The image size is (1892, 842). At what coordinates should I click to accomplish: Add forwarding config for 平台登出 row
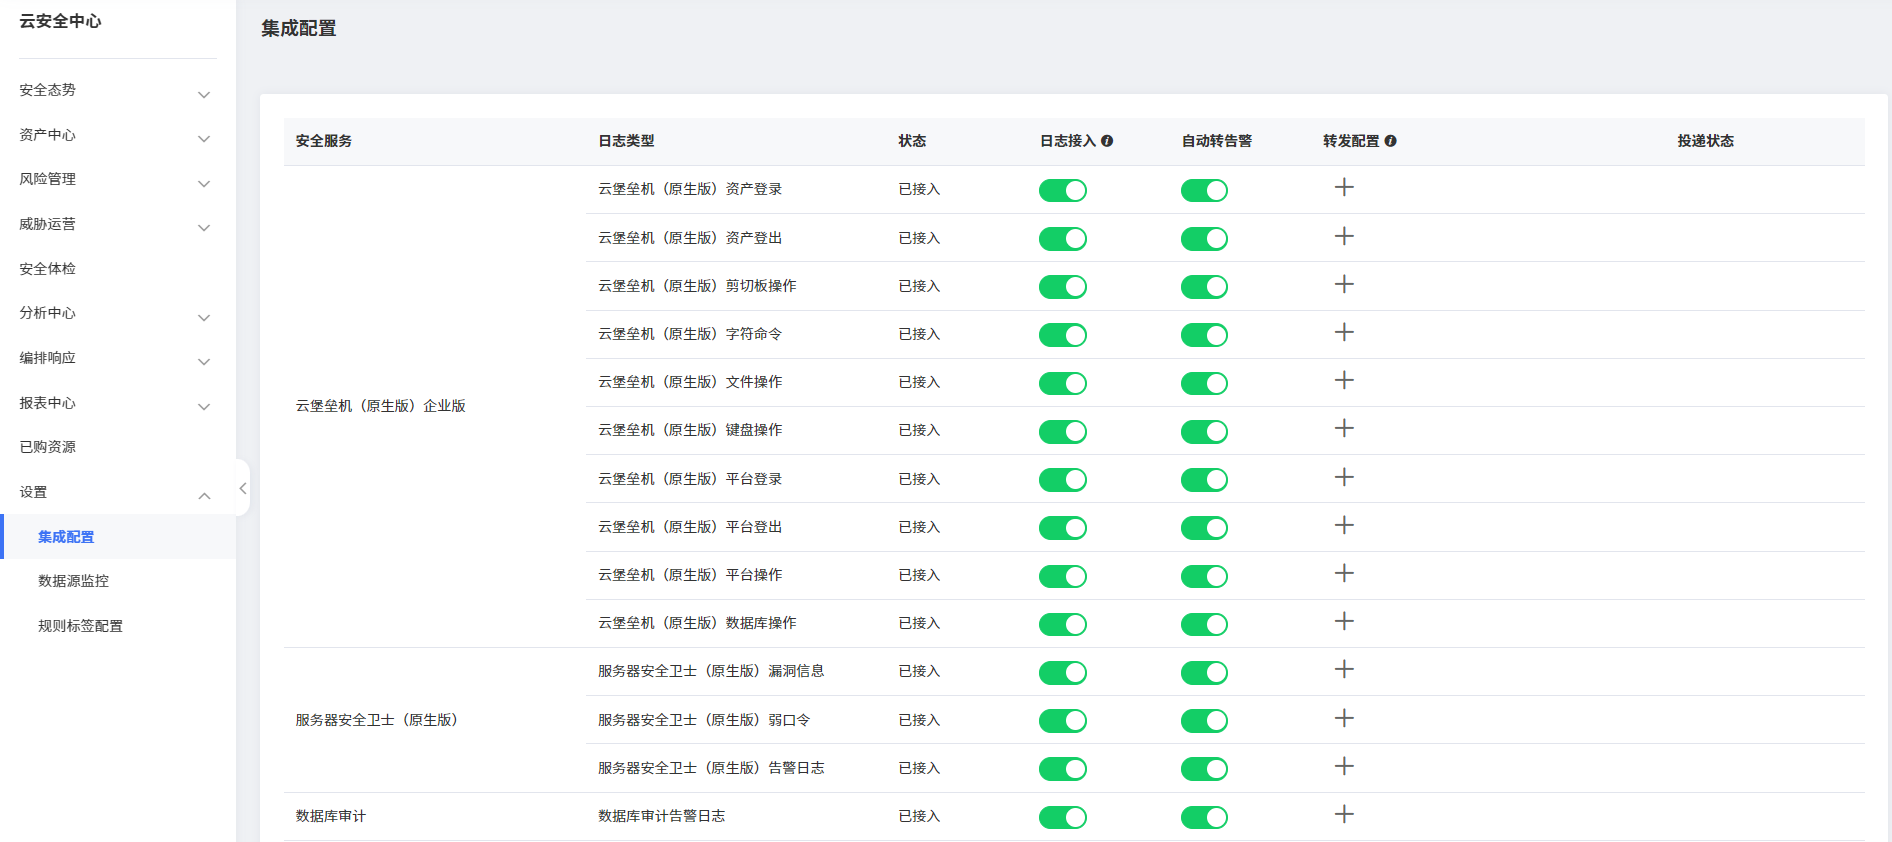[x=1344, y=525]
